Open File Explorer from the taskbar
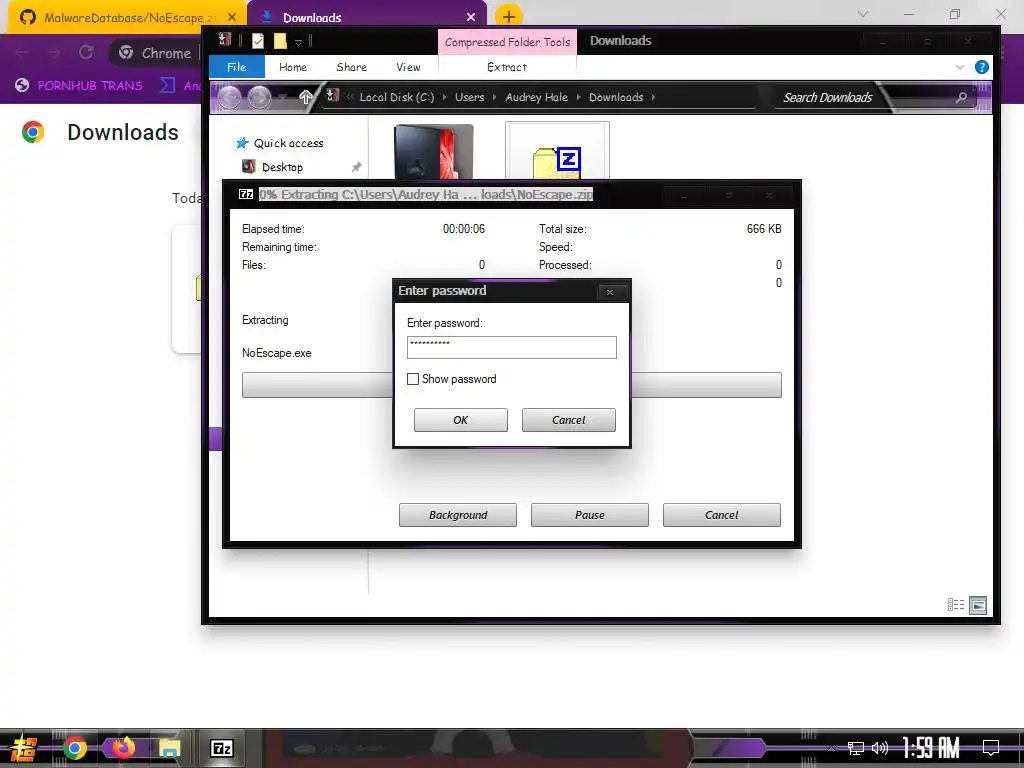The width and height of the screenshot is (1024, 768). 169,748
